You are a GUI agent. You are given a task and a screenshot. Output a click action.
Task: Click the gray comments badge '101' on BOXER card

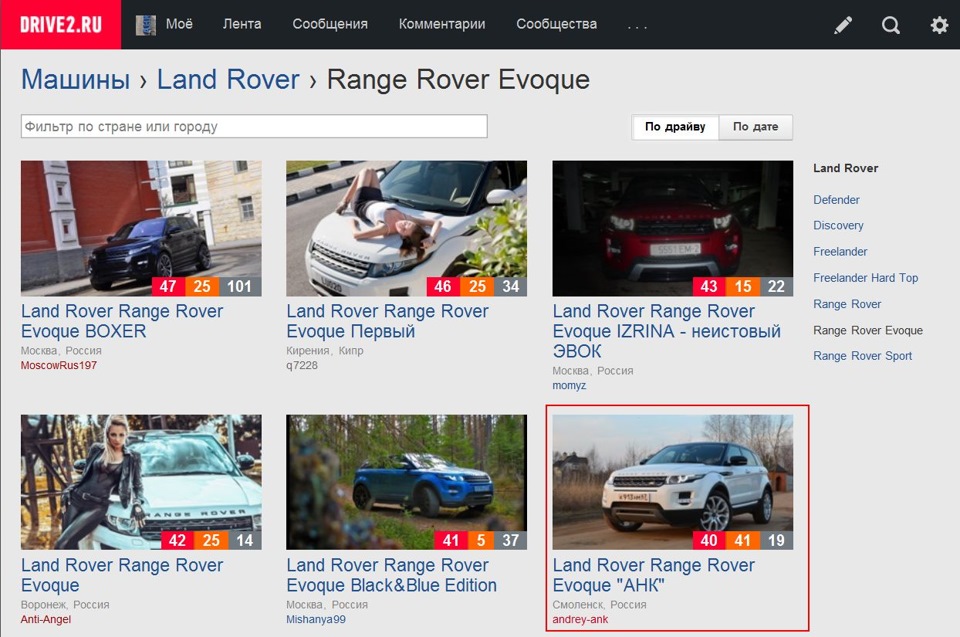tap(239, 286)
